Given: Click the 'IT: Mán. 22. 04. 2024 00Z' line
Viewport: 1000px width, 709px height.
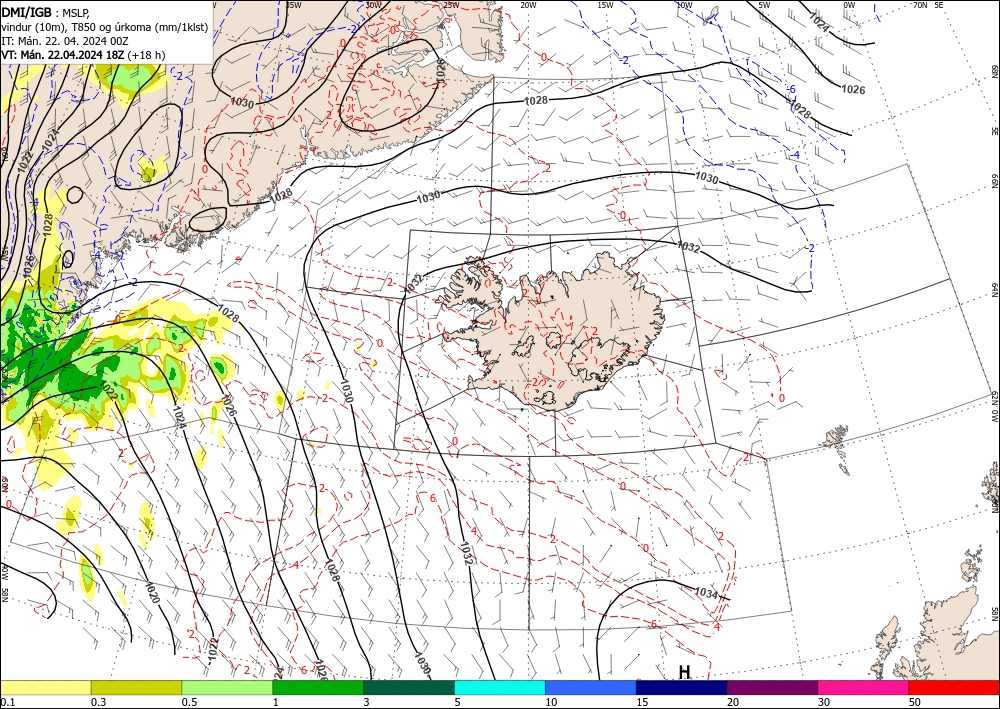Looking at the screenshot, I should pos(65,41).
